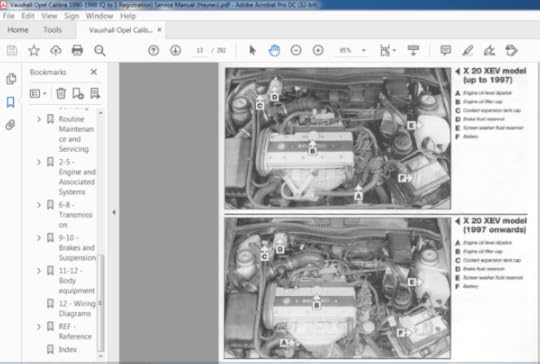
Task: Click the add new bookmark icon
Action: [78, 93]
